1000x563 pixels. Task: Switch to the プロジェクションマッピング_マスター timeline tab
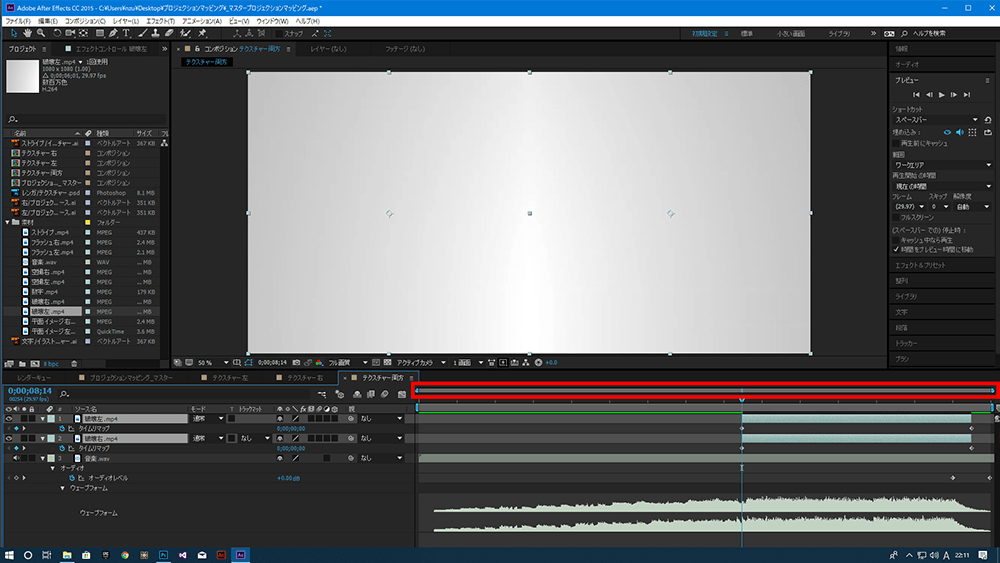pyautogui.click(x=130, y=378)
